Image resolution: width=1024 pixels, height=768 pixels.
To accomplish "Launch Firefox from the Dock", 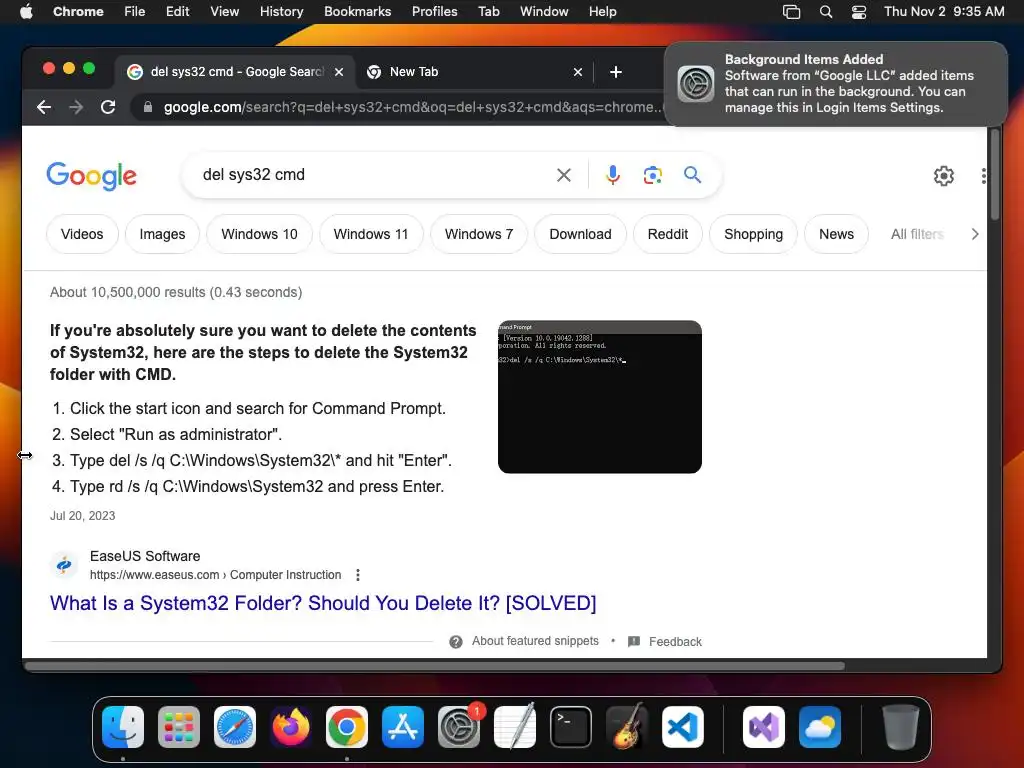I will click(291, 727).
